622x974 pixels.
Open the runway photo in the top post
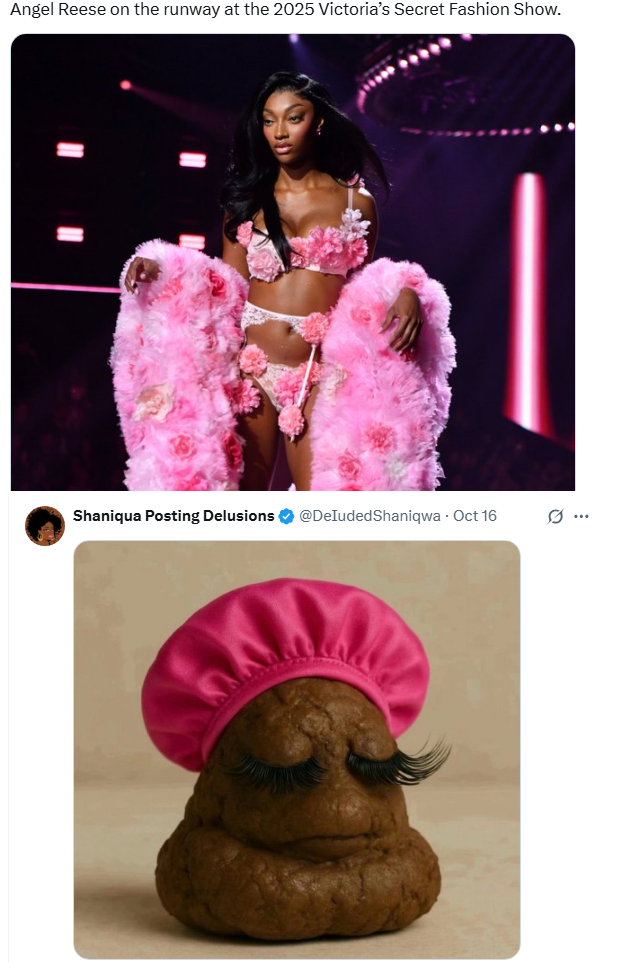point(293,262)
